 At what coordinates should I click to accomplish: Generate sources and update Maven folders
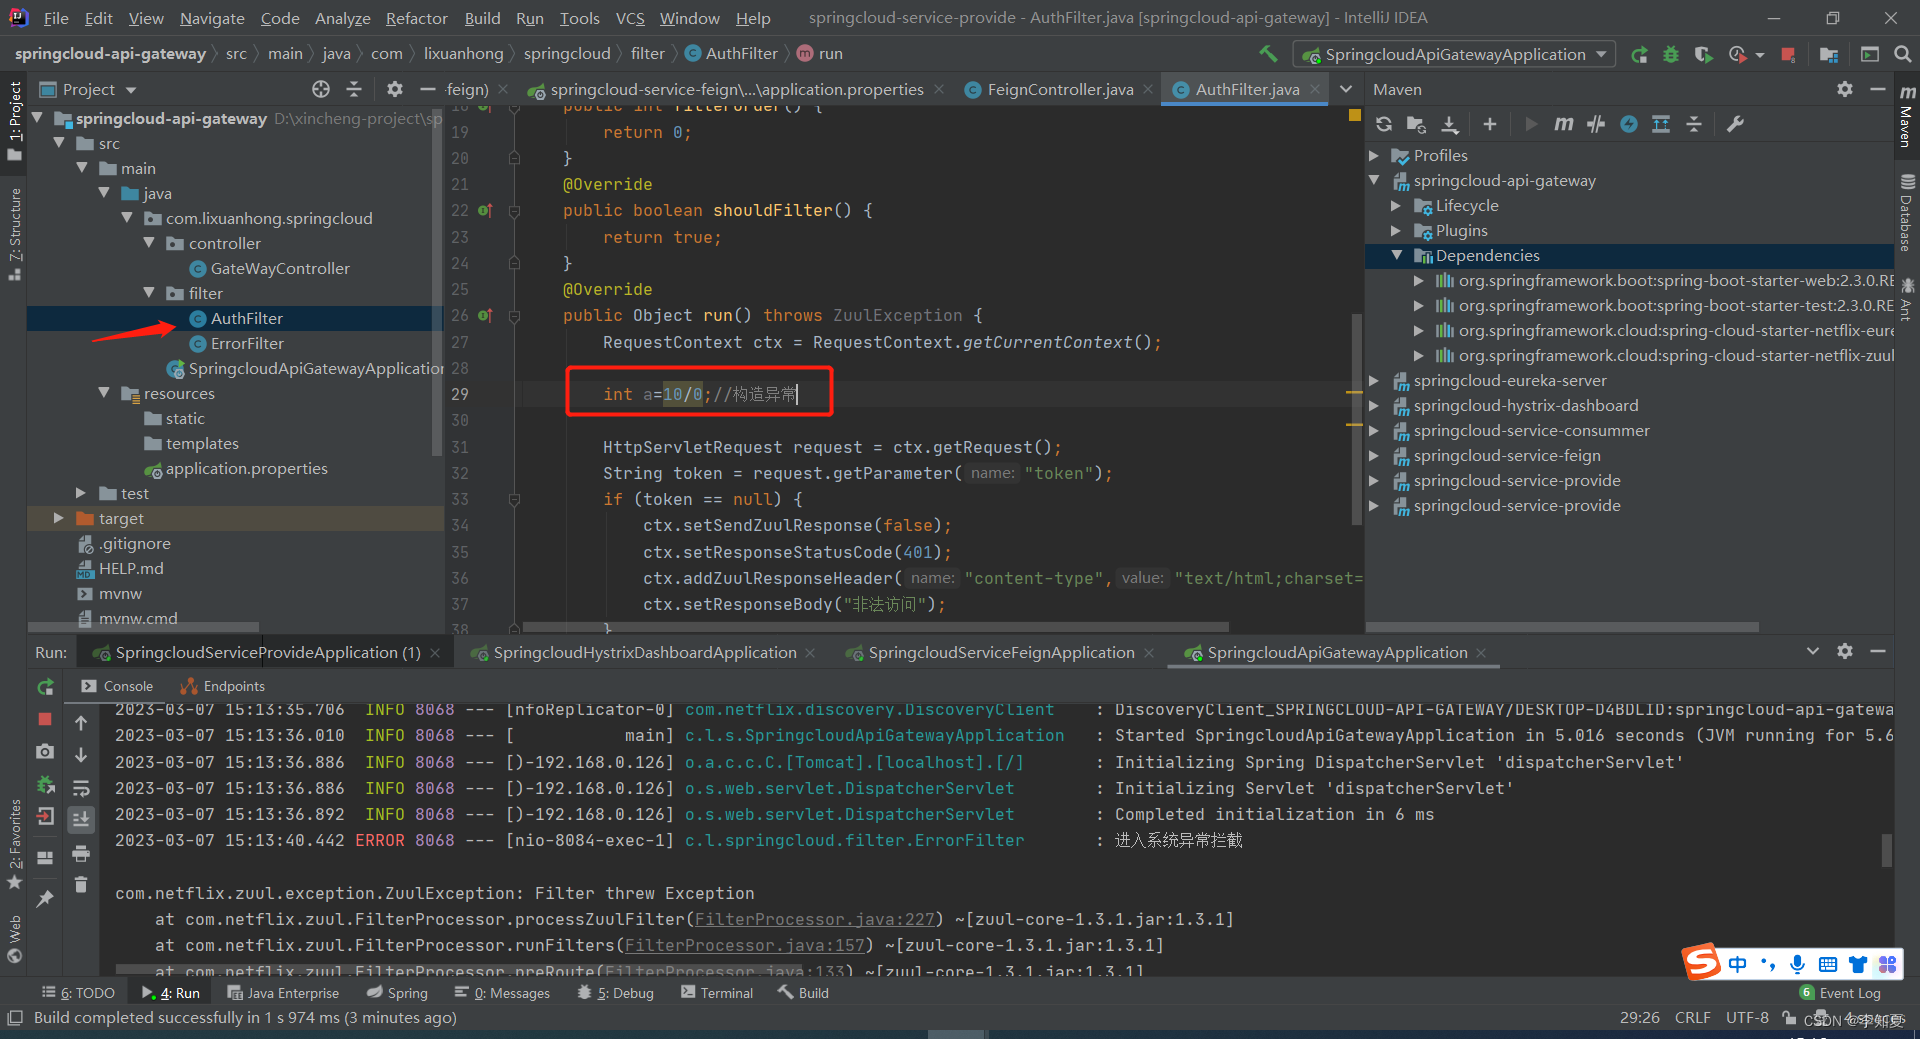(1416, 124)
